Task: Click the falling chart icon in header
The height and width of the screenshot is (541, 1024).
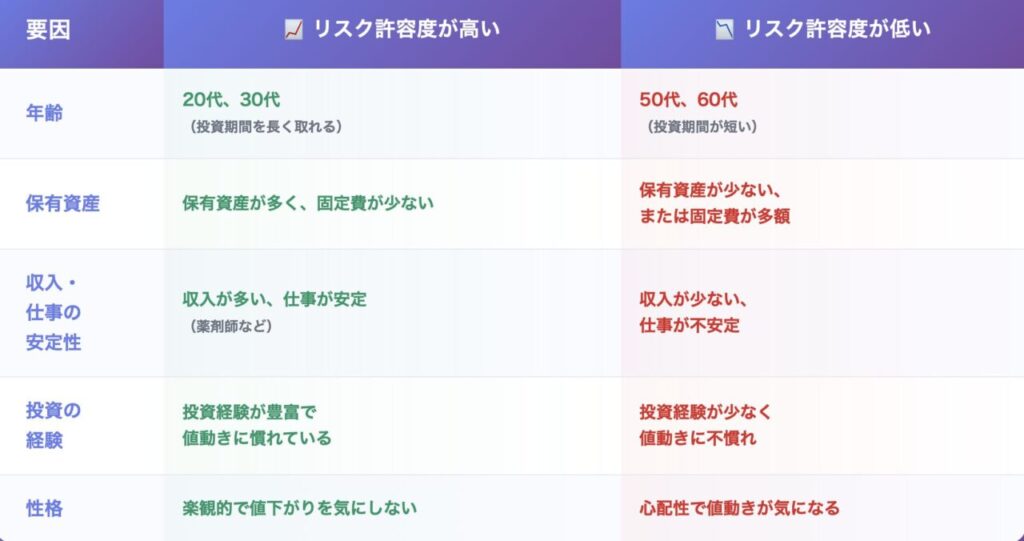Action: click(x=725, y=30)
